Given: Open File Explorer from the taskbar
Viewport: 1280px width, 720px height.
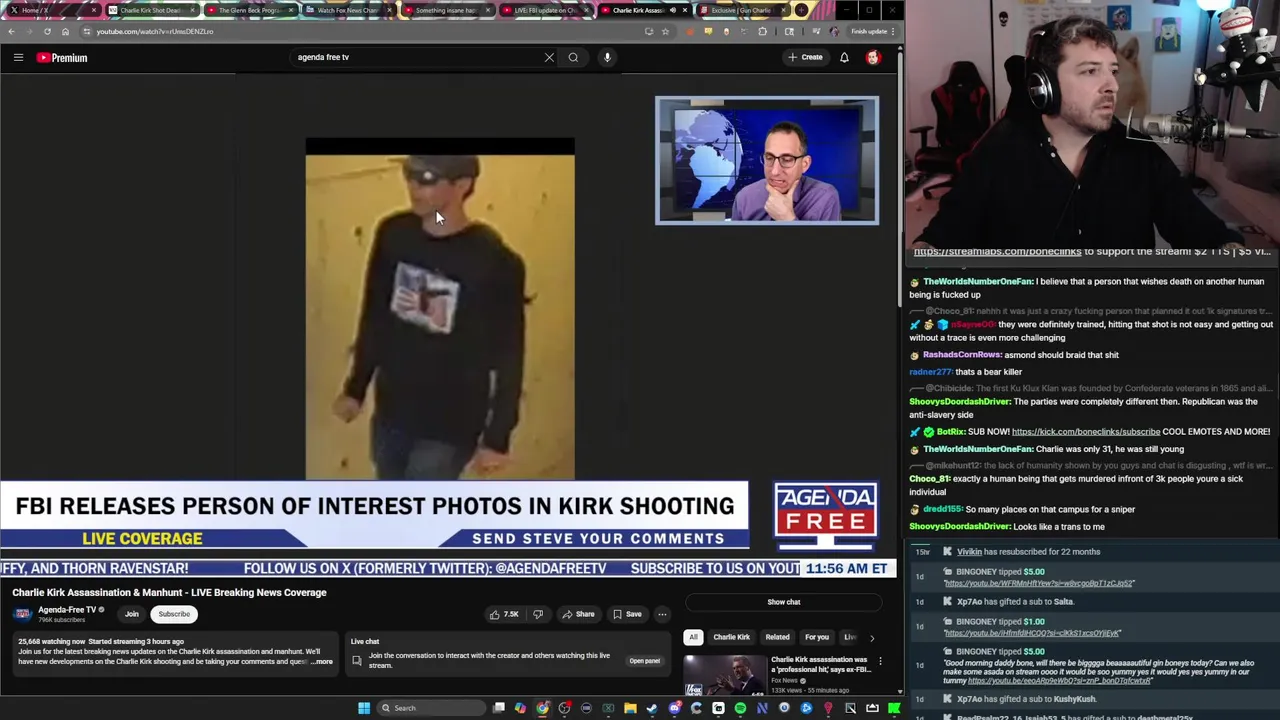Looking at the screenshot, I should click(630, 708).
